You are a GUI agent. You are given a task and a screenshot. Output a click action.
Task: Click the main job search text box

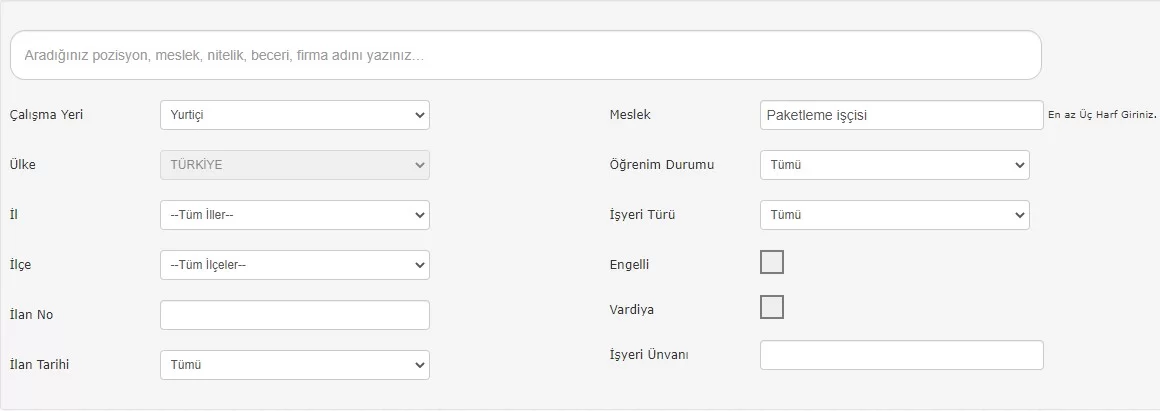[525, 56]
